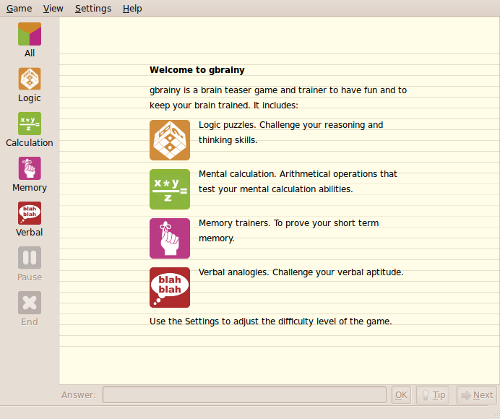Open the Help menu
500x419 pixels.
(x=132, y=8)
